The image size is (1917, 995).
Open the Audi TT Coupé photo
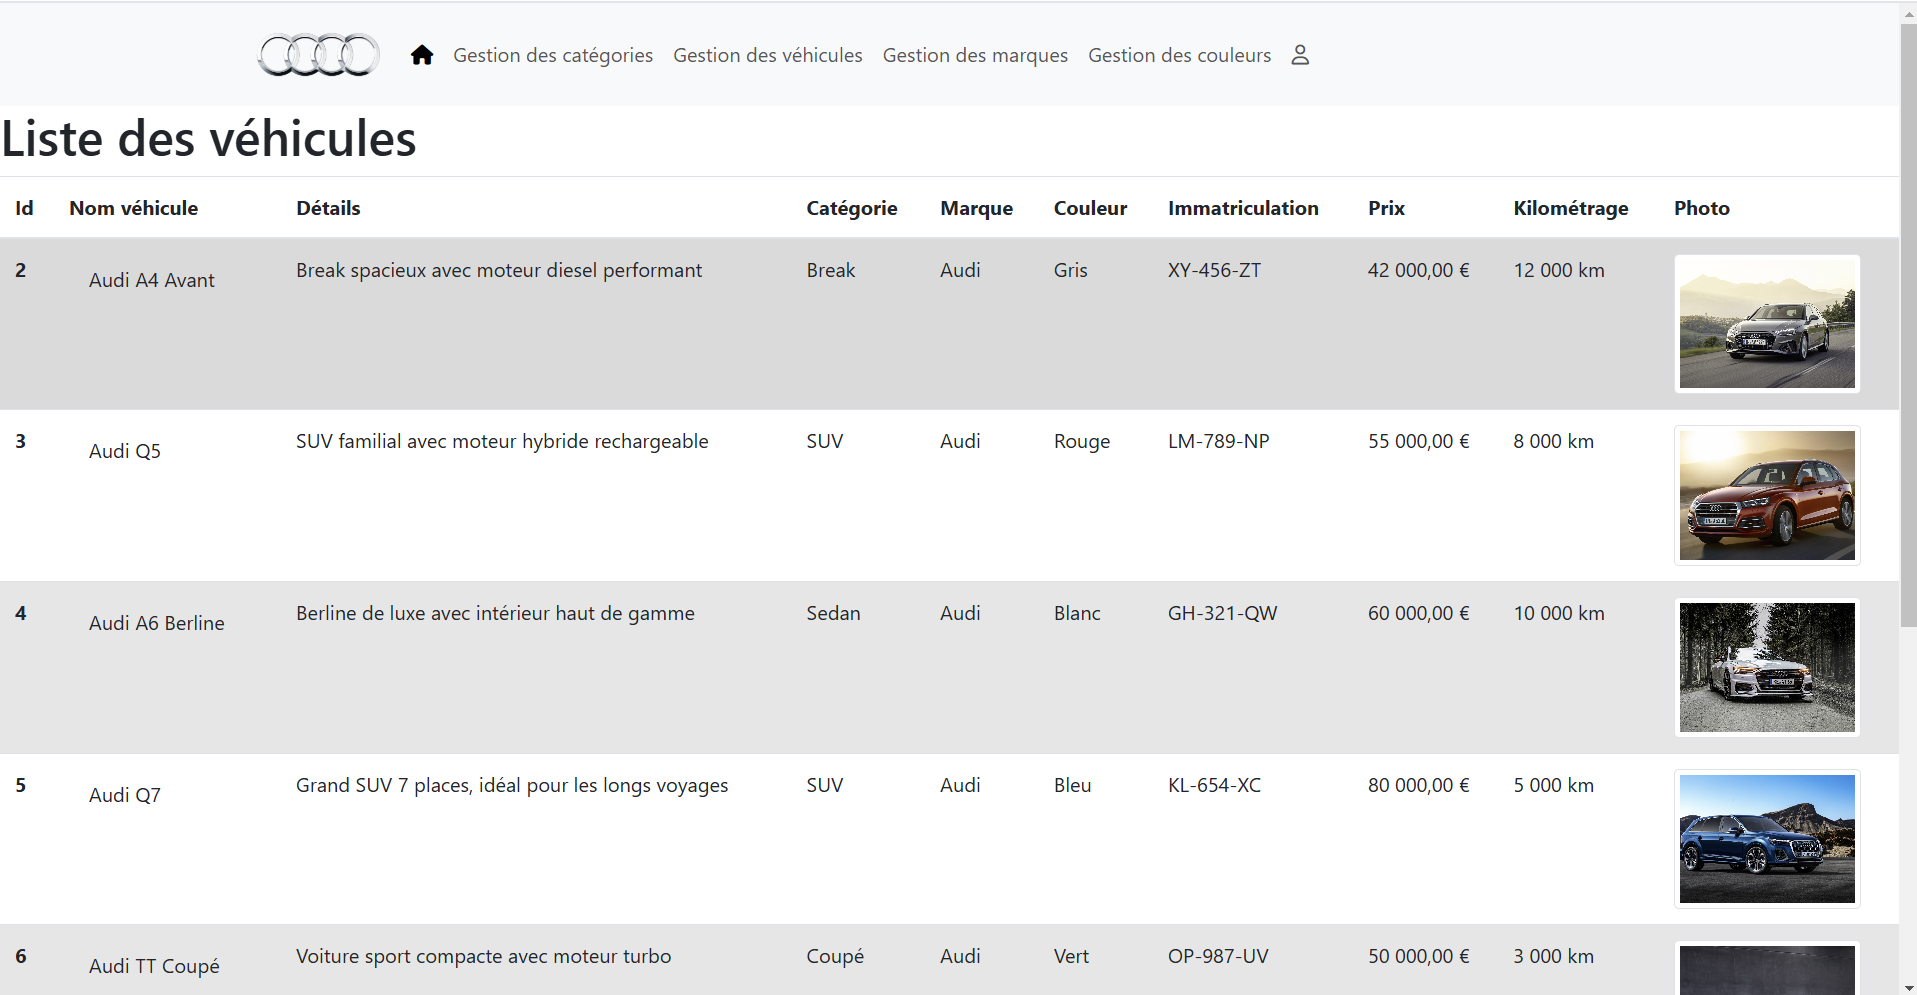tap(1766, 970)
